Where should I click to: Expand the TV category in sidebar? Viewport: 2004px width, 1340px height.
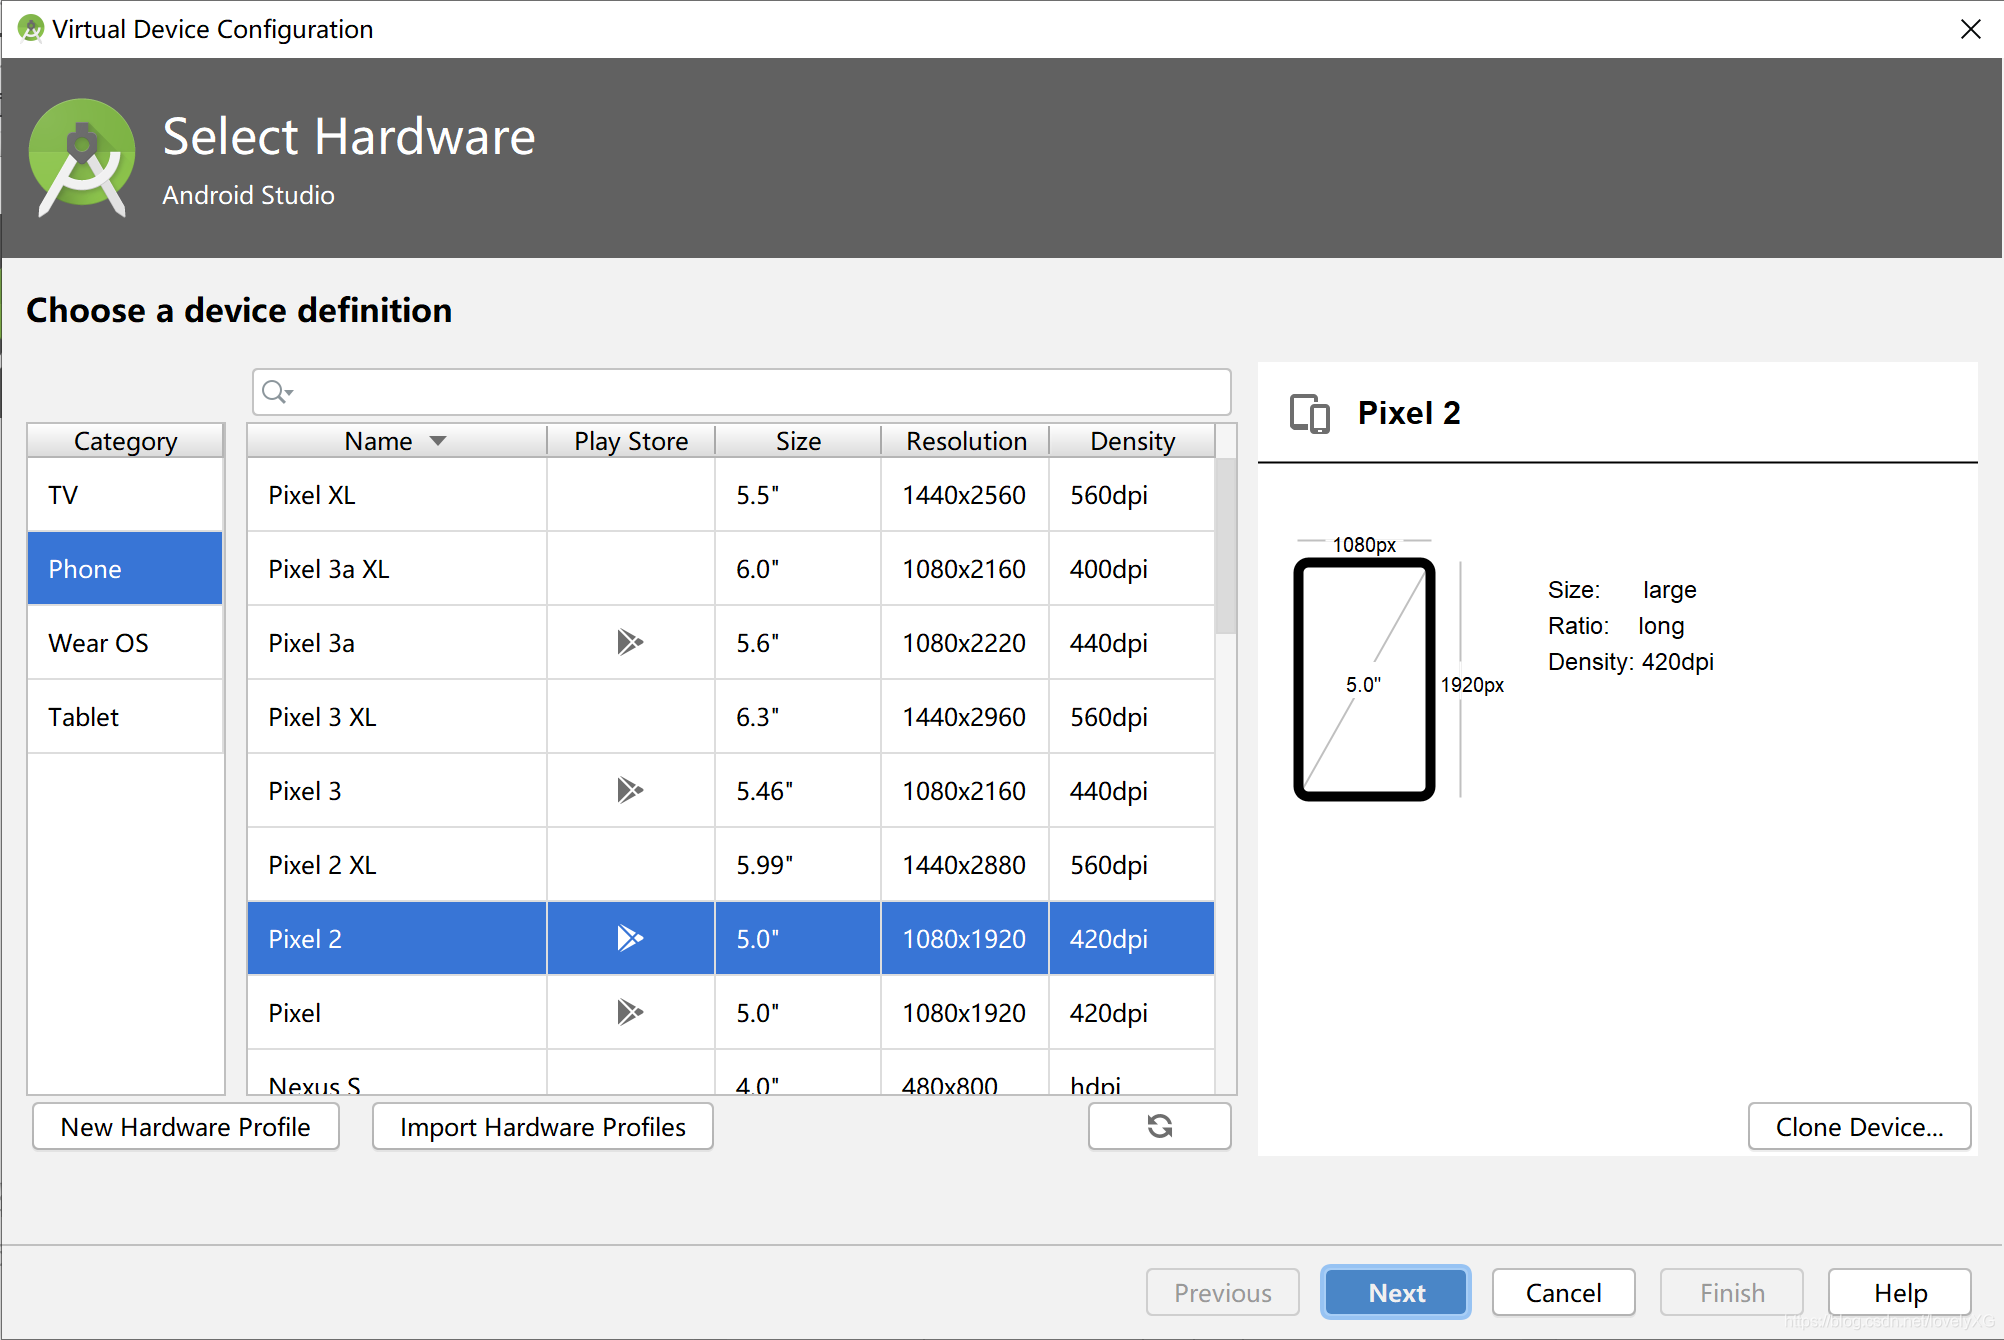pos(126,495)
